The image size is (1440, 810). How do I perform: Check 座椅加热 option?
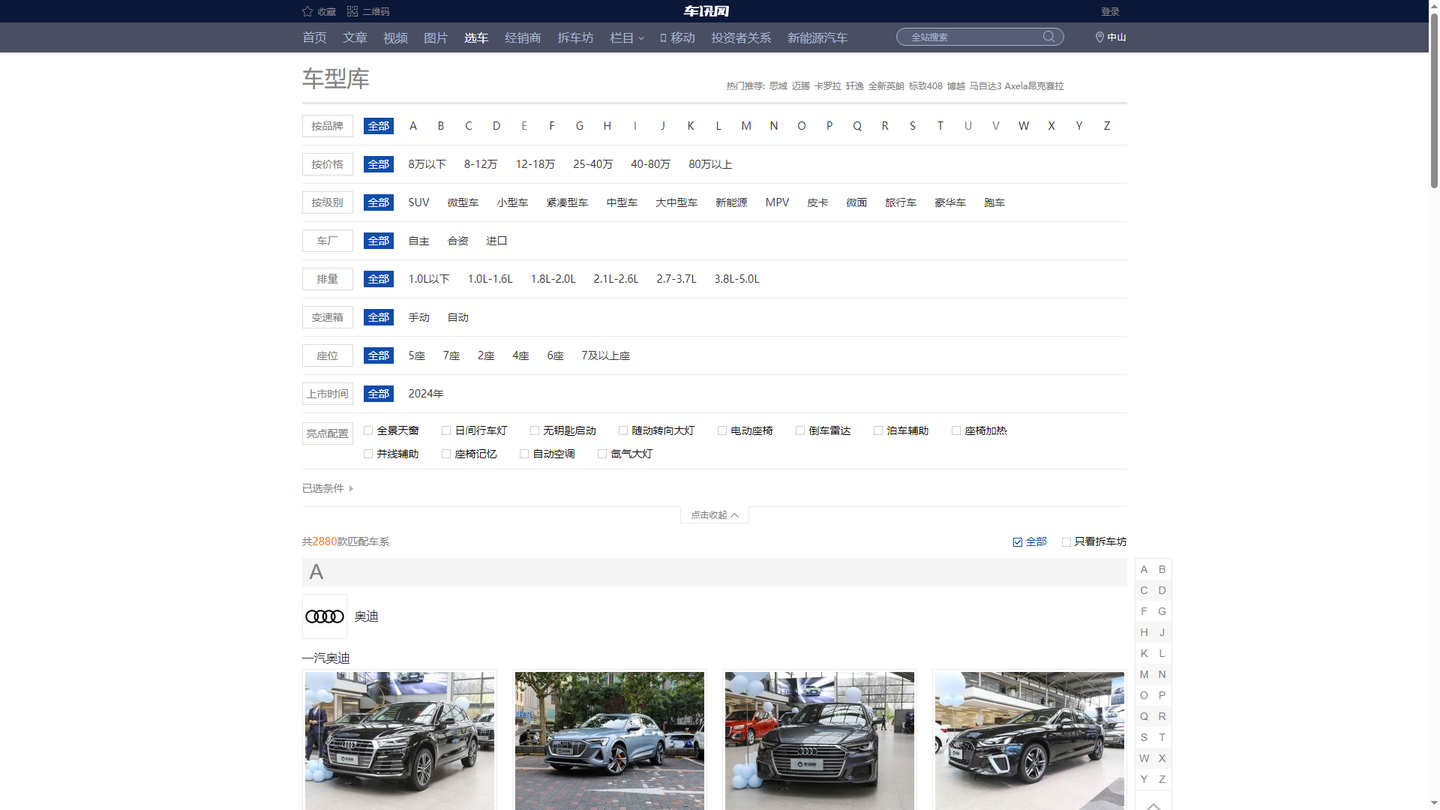956,431
